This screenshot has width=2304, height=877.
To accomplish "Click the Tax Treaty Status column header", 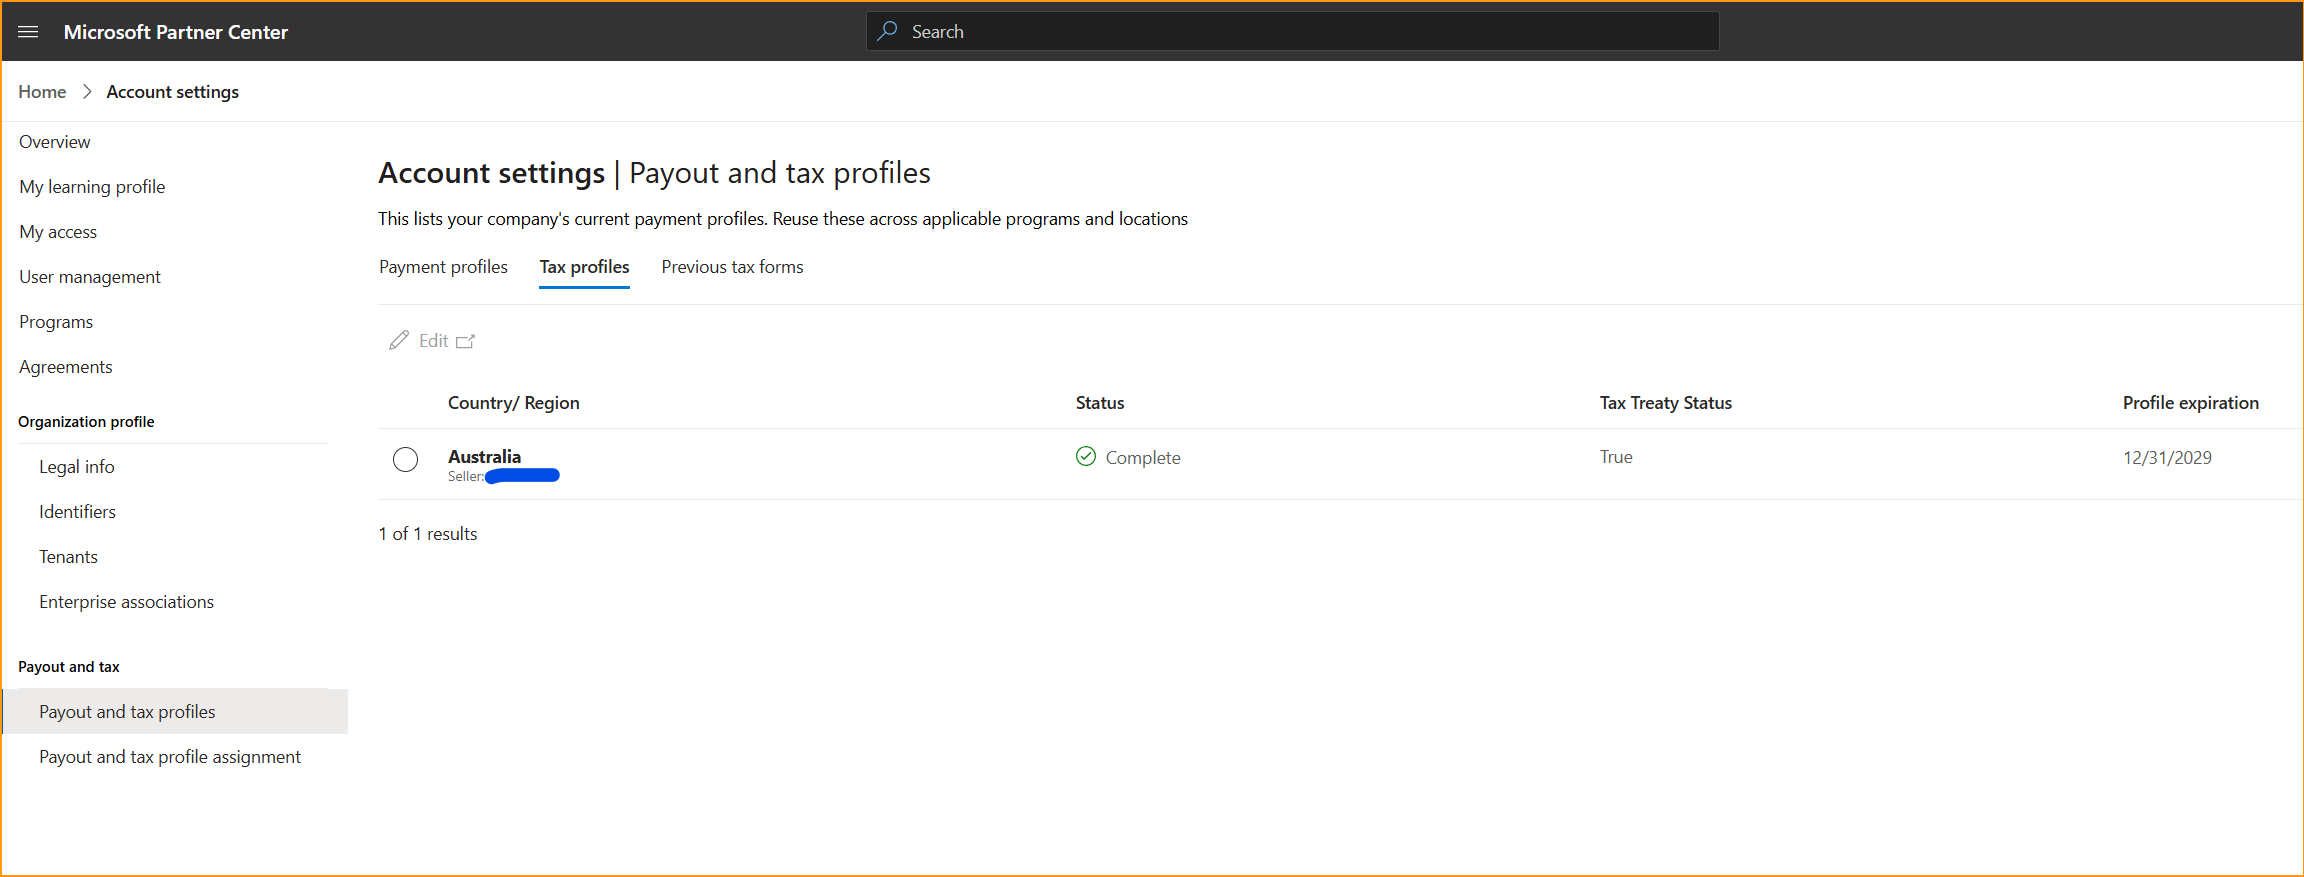I will tap(1666, 403).
